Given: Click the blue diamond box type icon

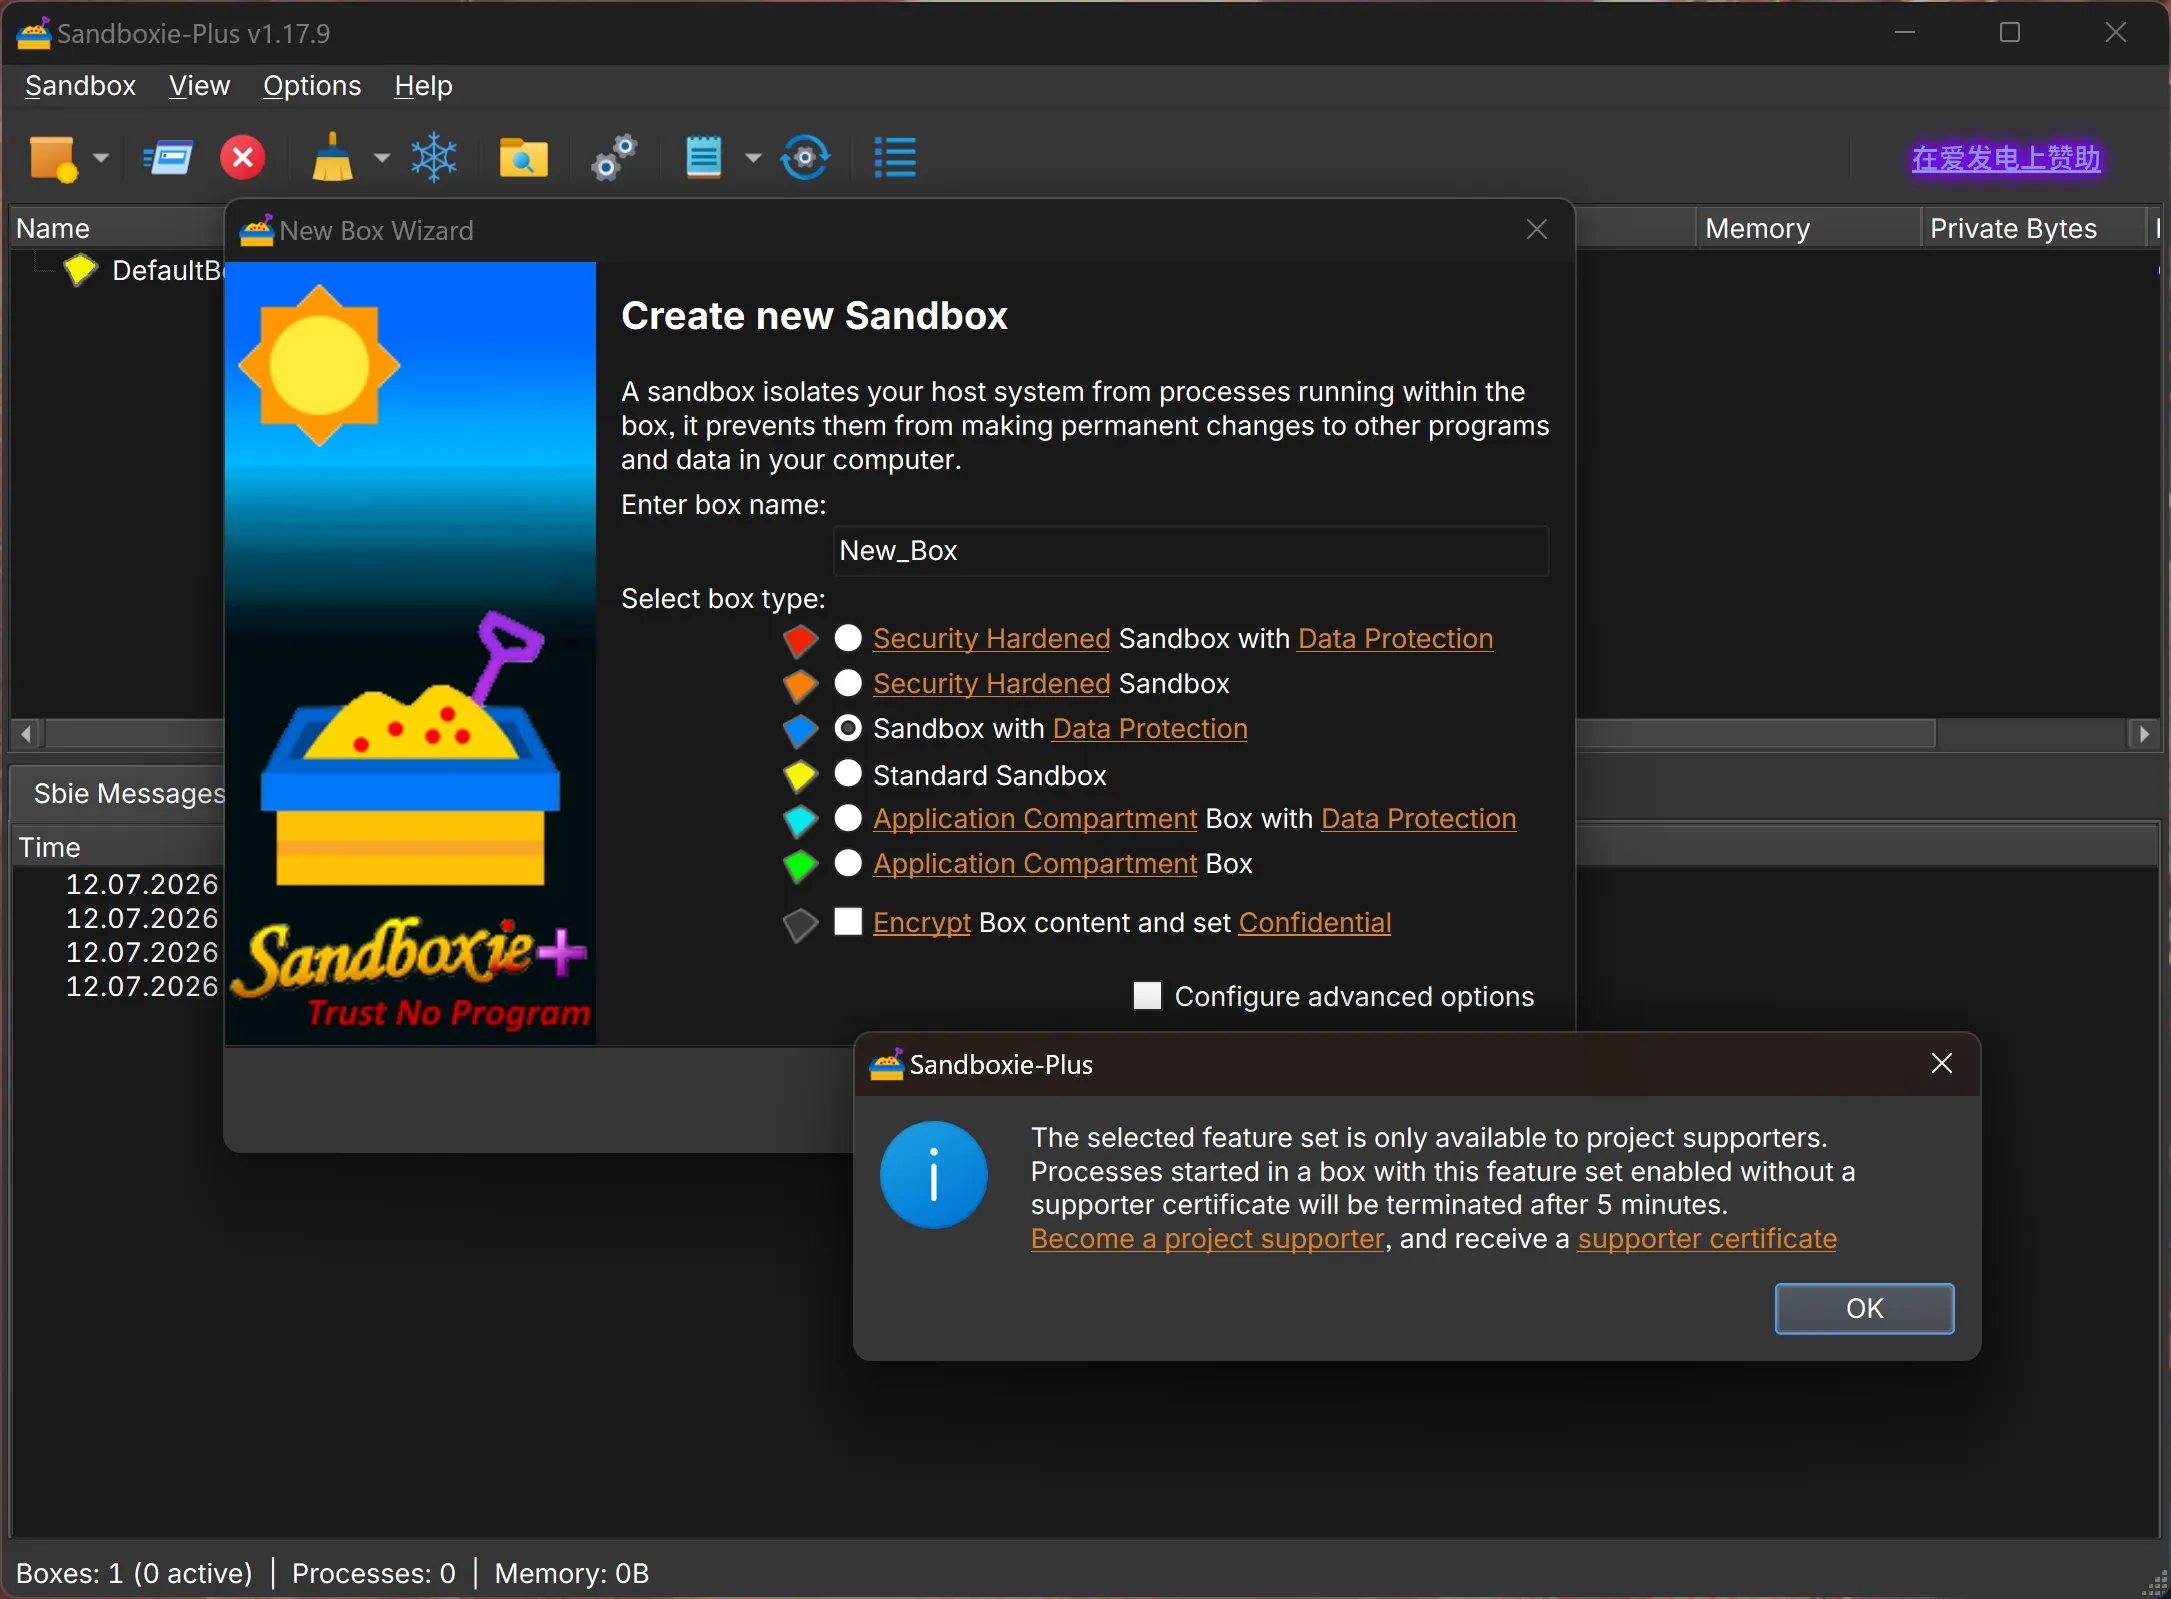Looking at the screenshot, I should [x=800, y=730].
